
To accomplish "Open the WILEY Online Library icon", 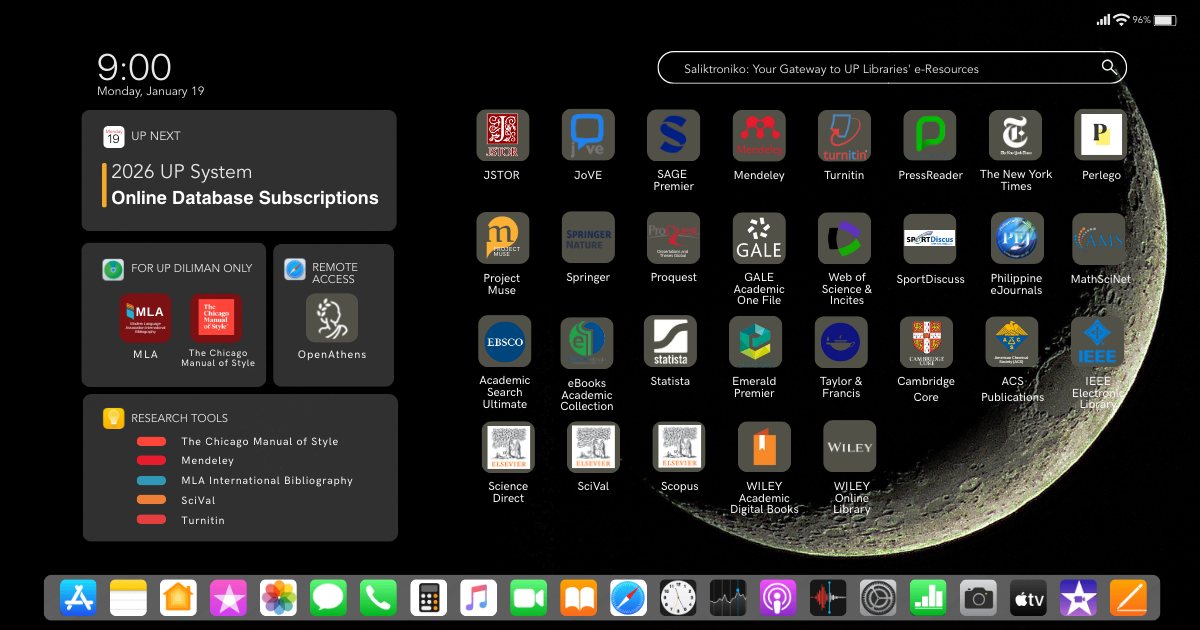I will pyautogui.click(x=850, y=447).
